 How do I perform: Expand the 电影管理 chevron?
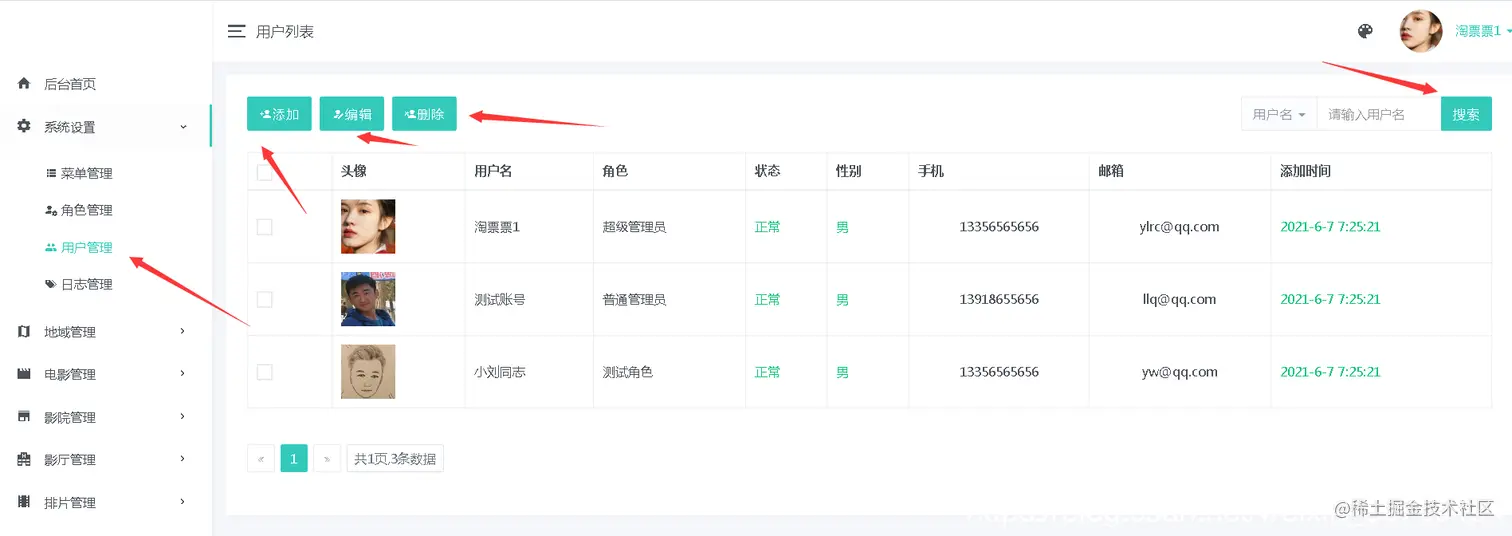(183, 373)
